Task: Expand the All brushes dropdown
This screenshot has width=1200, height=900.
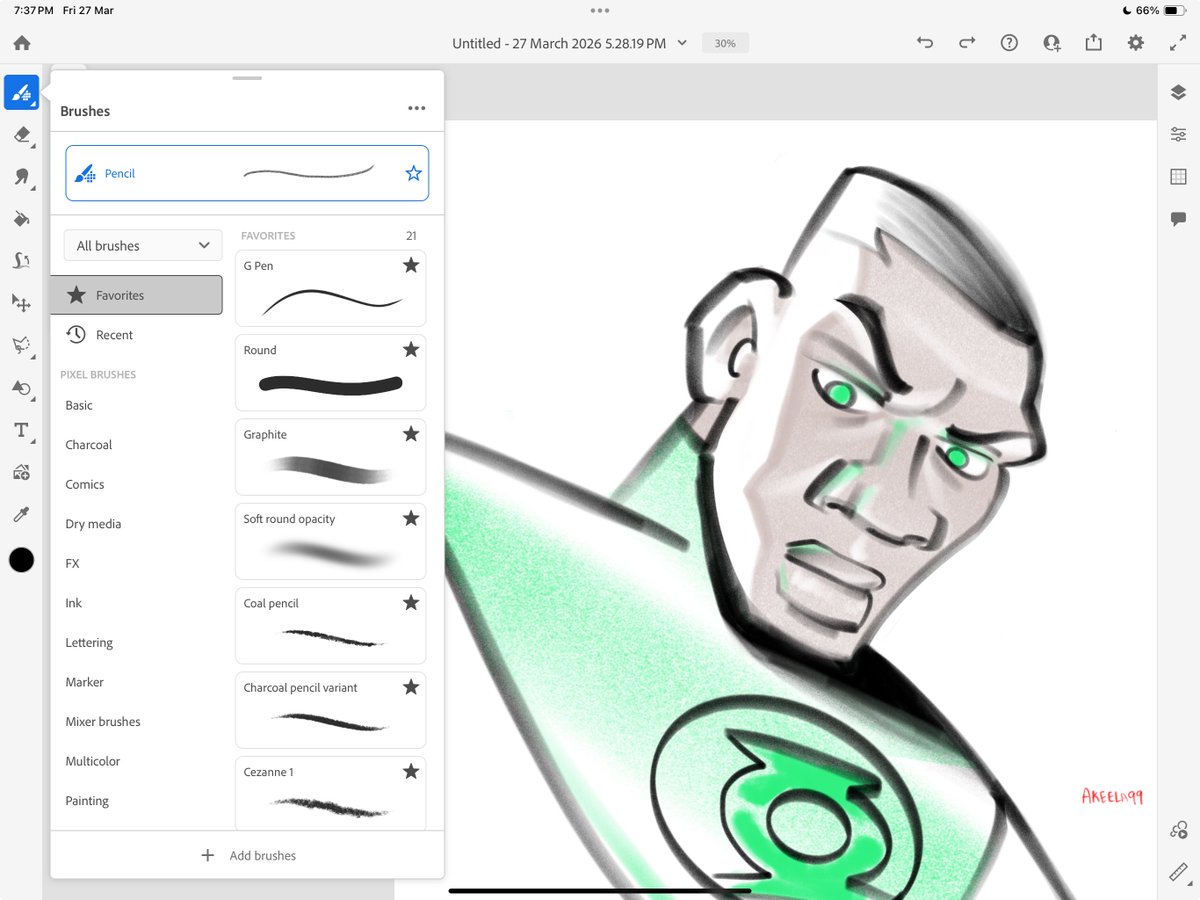Action: click(x=142, y=245)
